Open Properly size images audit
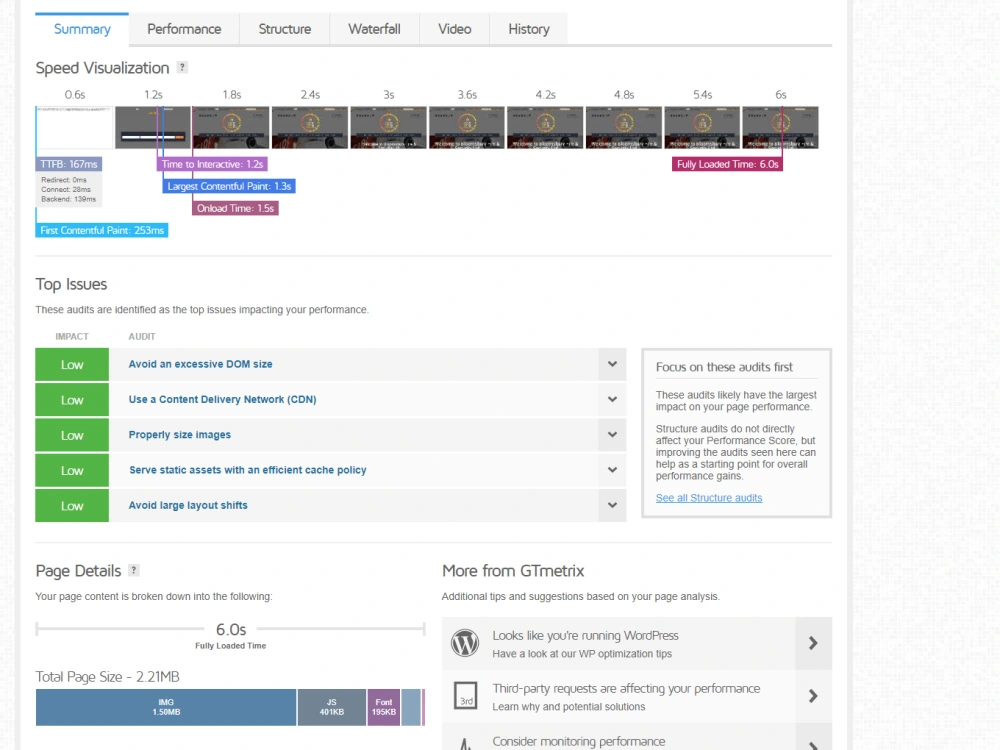This screenshot has width=1000, height=750. 180,434
